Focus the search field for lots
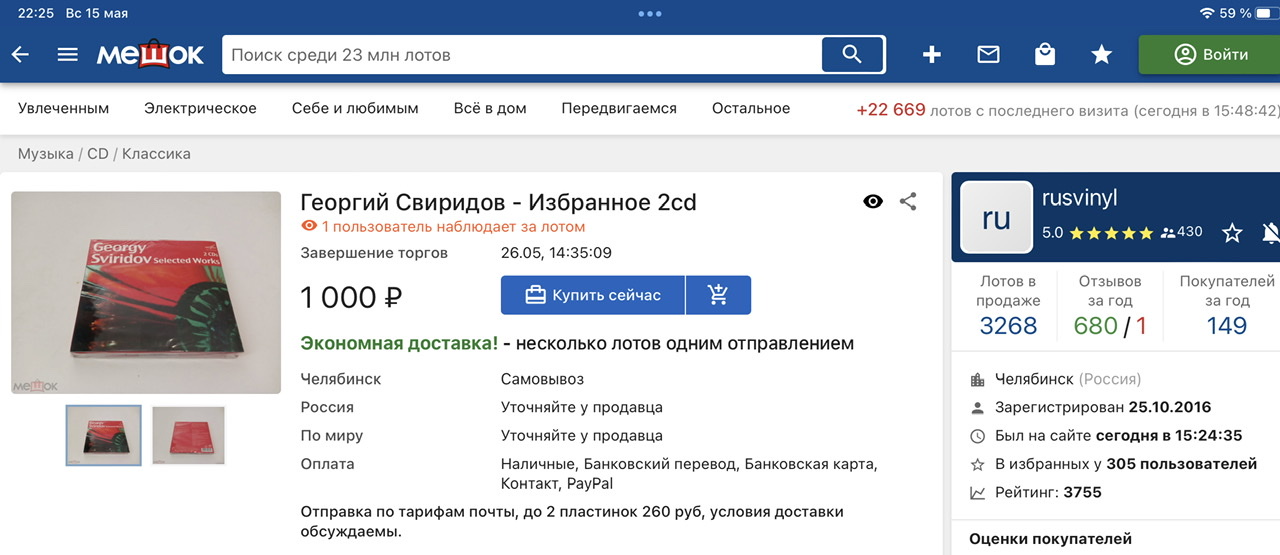The width and height of the screenshot is (1280, 555). click(x=522, y=55)
